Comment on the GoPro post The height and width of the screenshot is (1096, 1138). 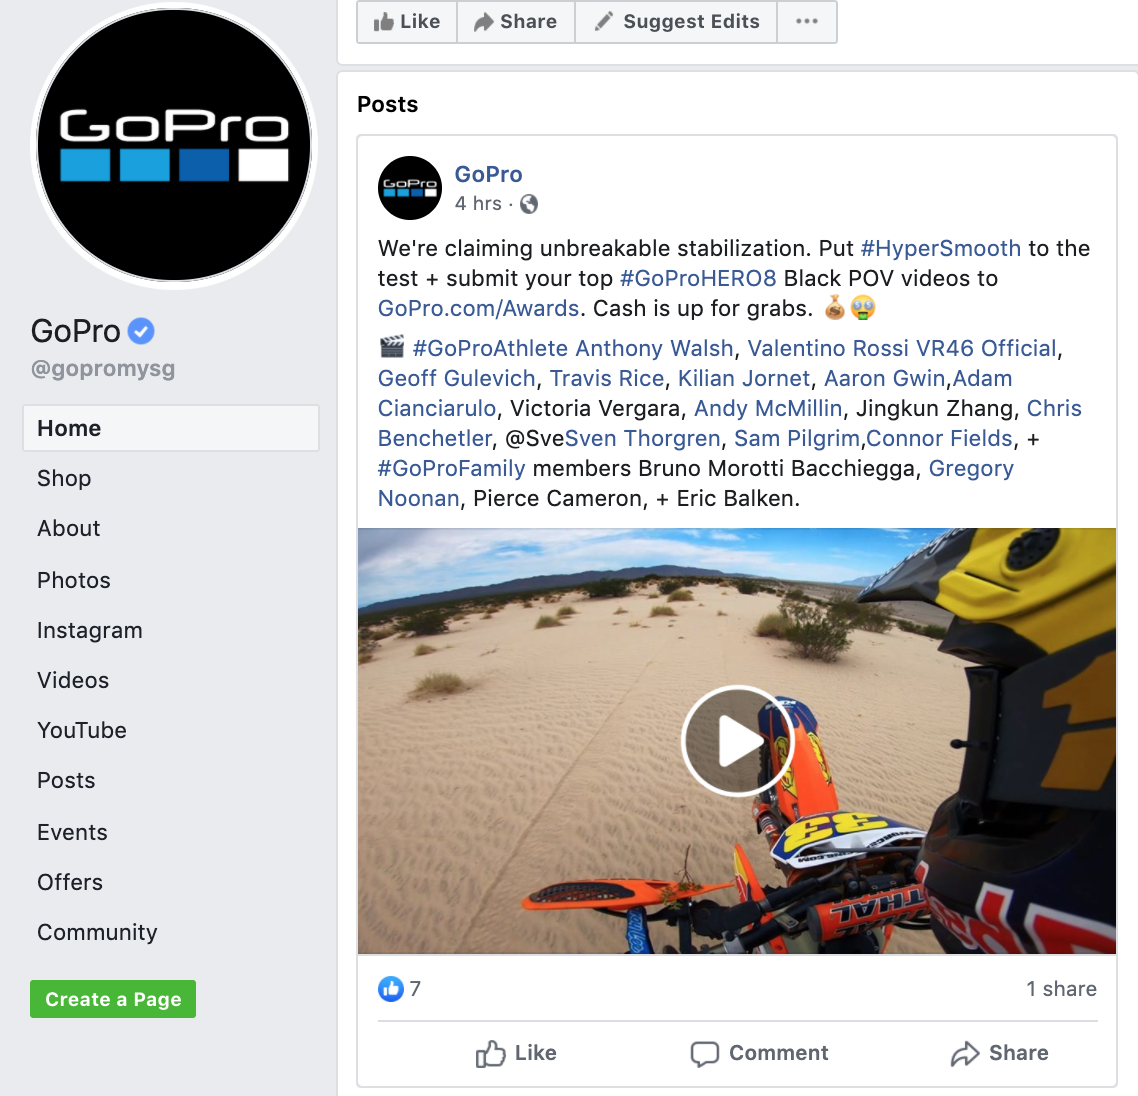[x=759, y=1053]
